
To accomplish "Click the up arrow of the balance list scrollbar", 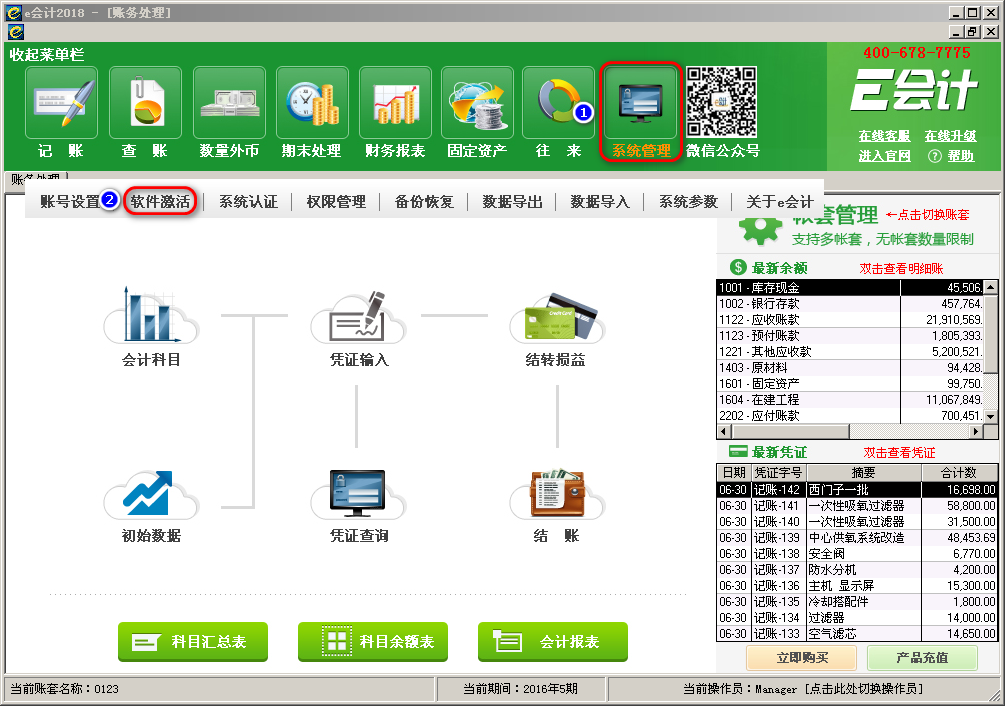I will [991, 287].
